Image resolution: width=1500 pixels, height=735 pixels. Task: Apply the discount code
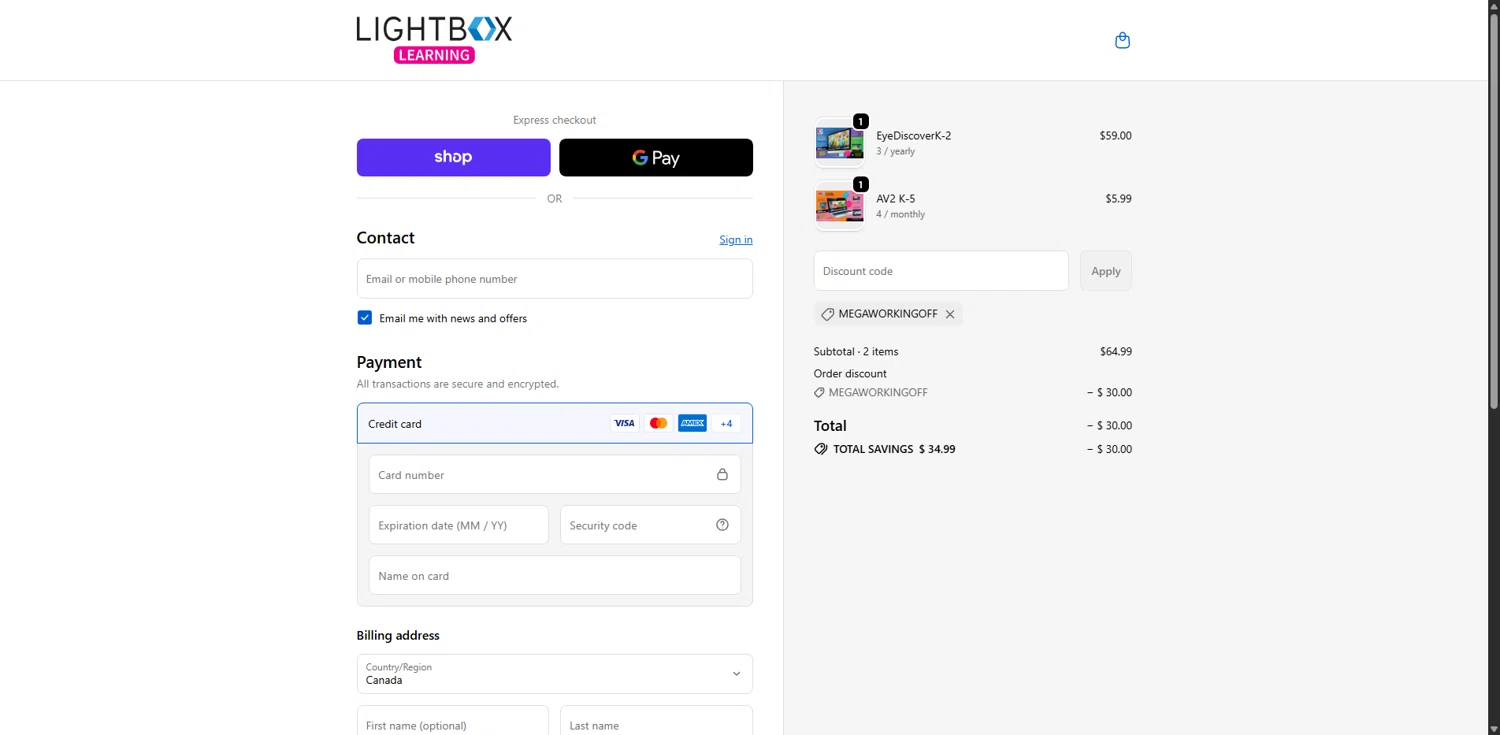coord(1106,271)
